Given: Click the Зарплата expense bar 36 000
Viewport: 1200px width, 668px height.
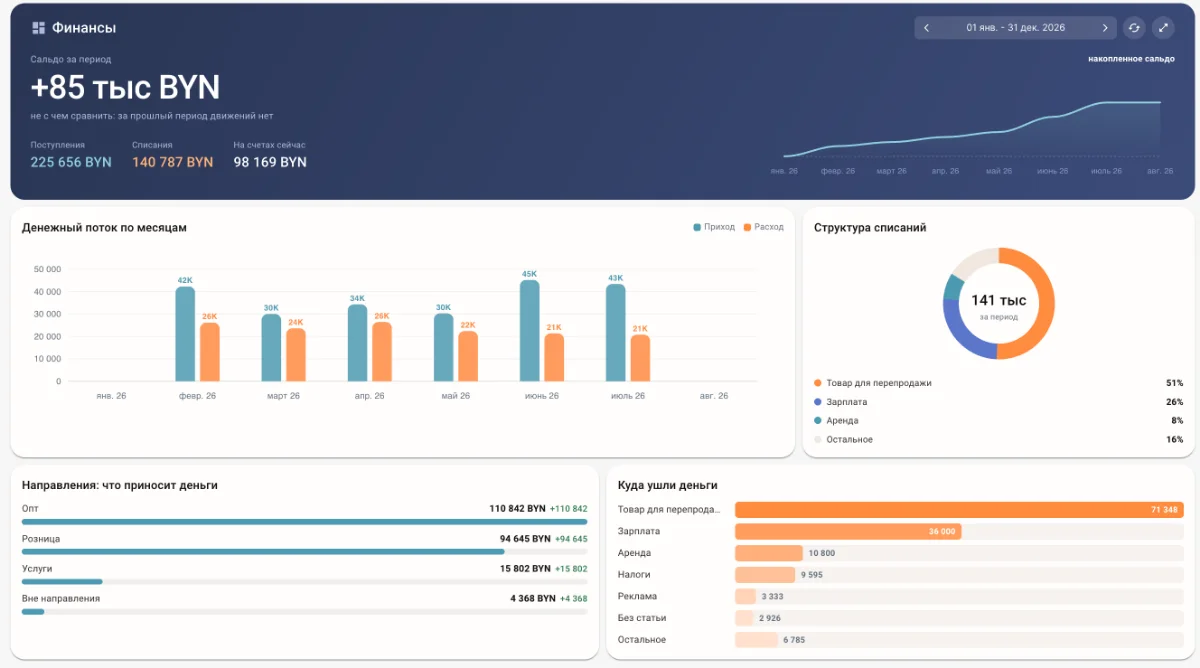Looking at the screenshot, I should point(848,532).
